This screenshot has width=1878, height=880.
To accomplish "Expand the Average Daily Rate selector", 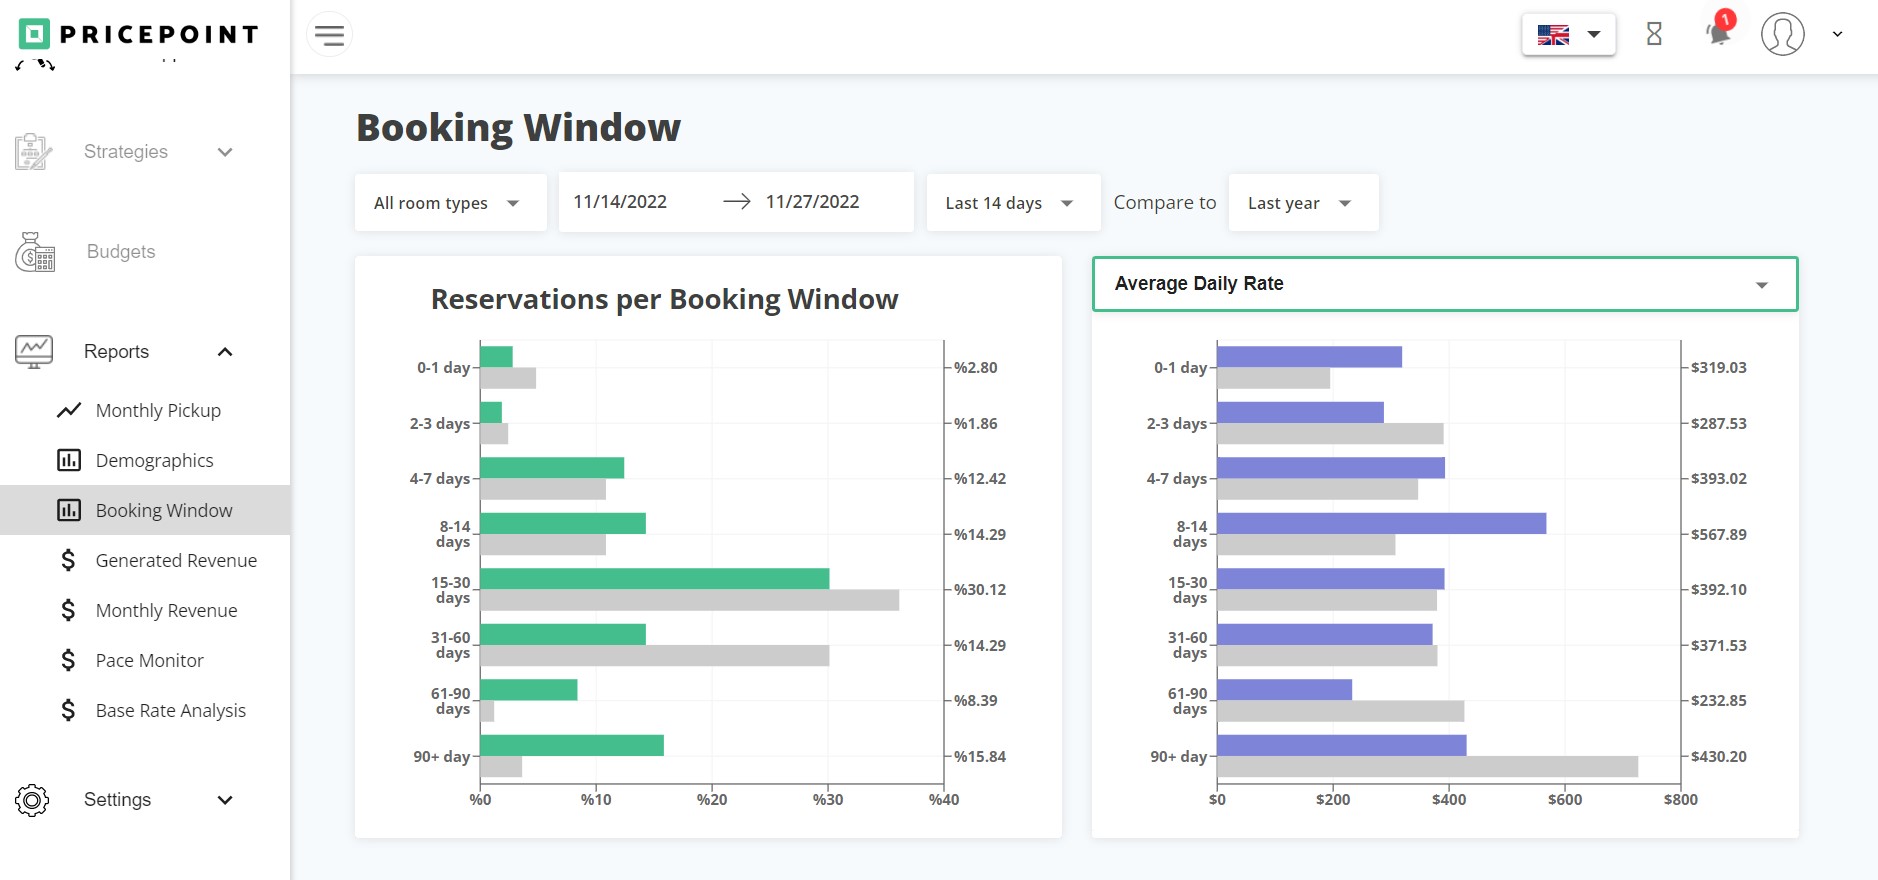I will pos(1444,284).
